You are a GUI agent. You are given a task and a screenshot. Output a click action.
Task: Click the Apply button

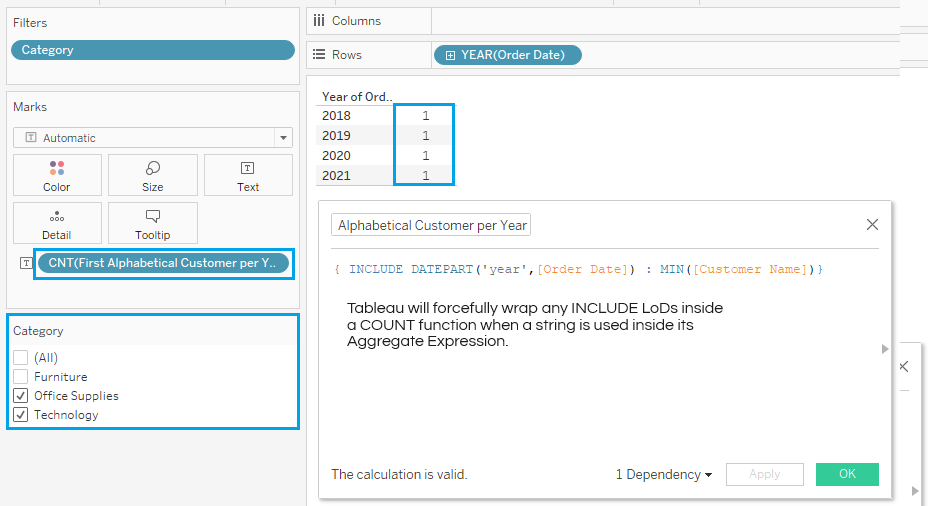pos(765,474)
